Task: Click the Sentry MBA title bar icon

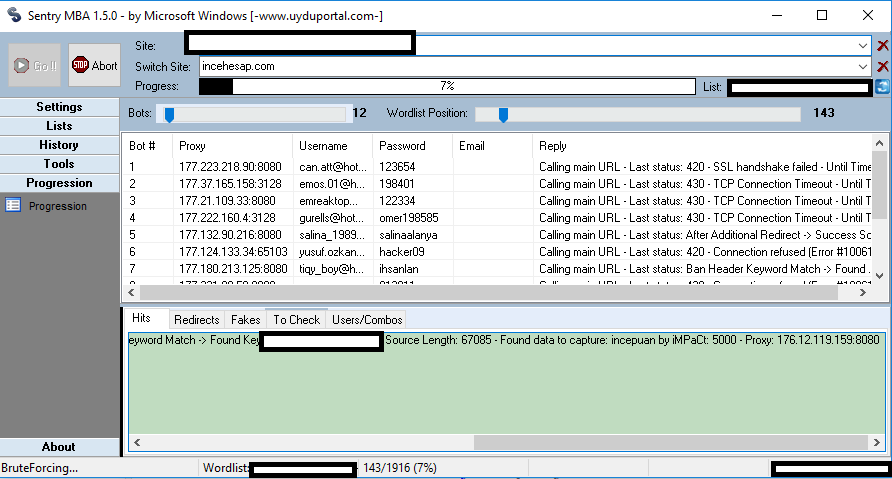Action: tap(14, 15)
